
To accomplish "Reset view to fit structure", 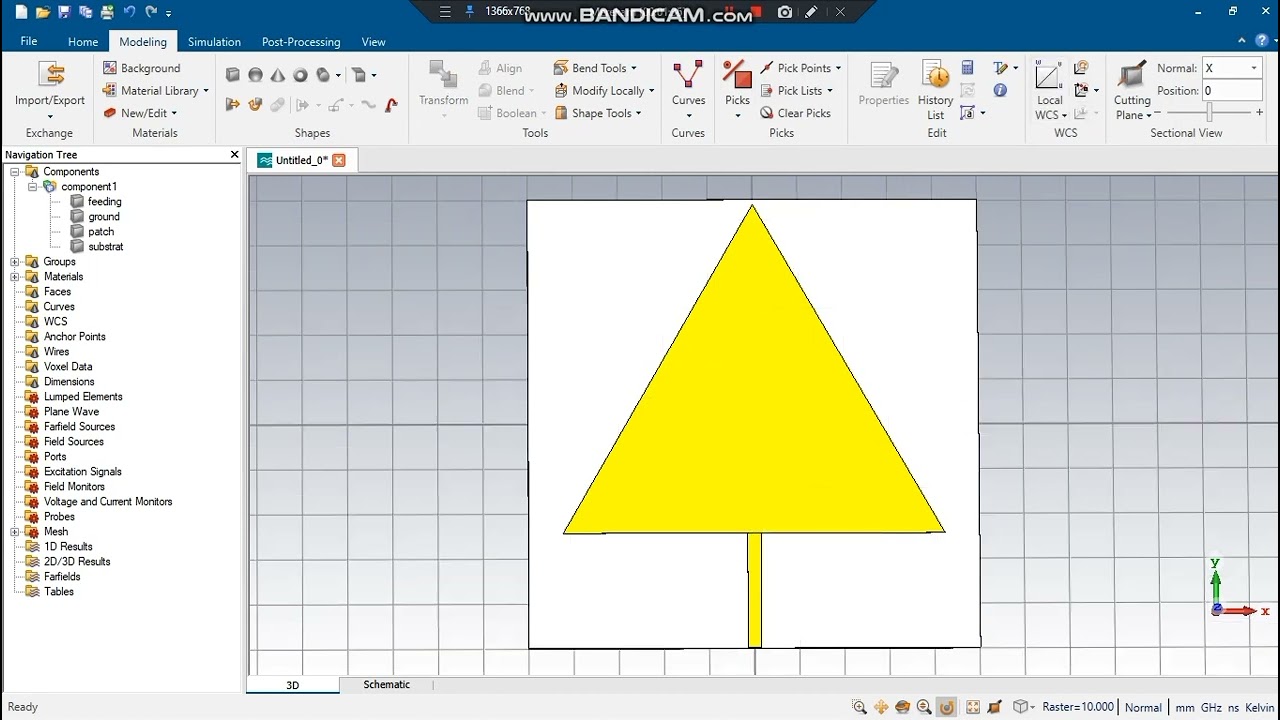I will point(973,707).
